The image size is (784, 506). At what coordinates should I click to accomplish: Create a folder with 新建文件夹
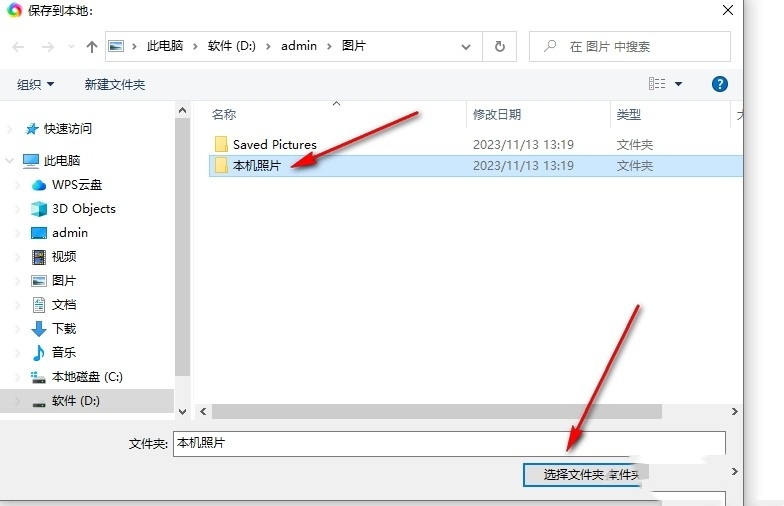pyautogui.click(x=114, y=84)
